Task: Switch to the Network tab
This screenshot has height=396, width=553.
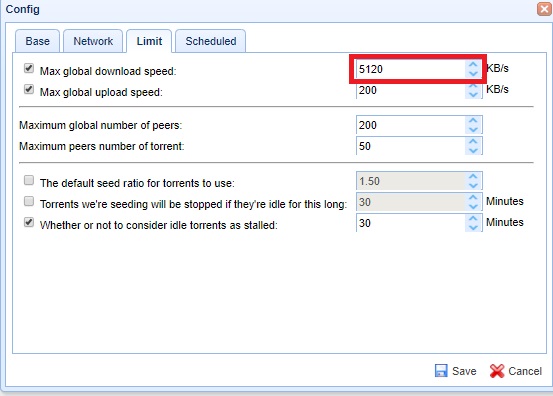Action: tap(93, 41)
